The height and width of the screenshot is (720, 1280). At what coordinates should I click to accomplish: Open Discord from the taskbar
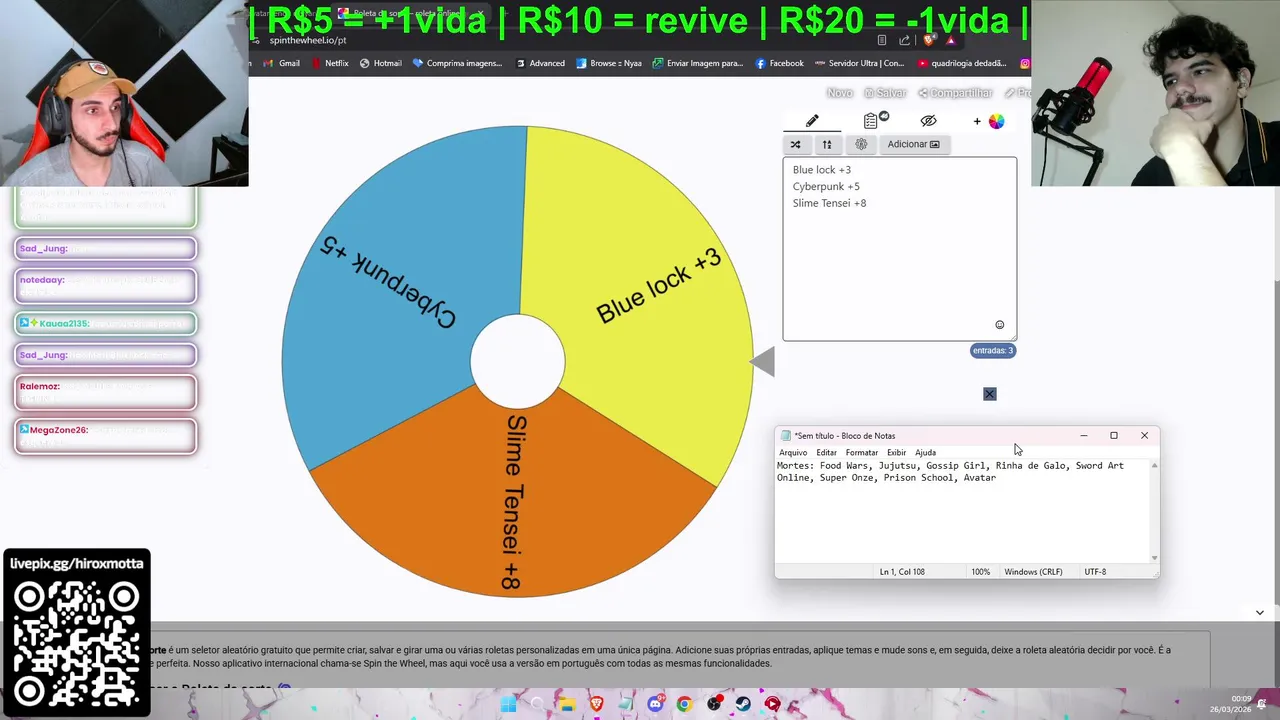tap(655, 704)
